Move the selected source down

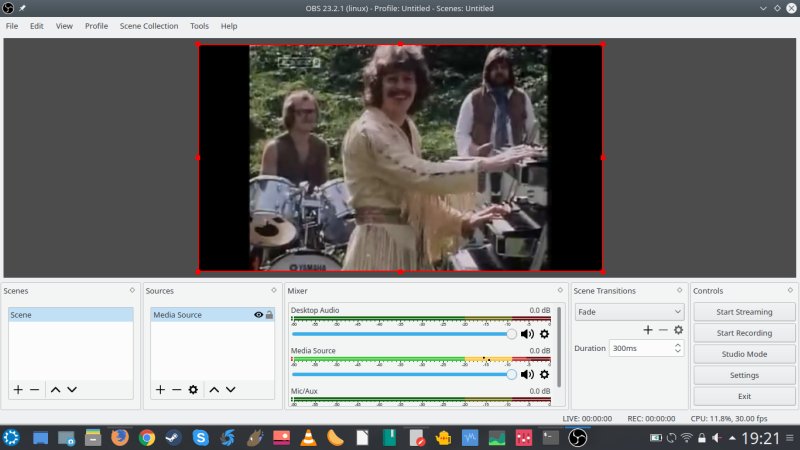click(230, 389)
